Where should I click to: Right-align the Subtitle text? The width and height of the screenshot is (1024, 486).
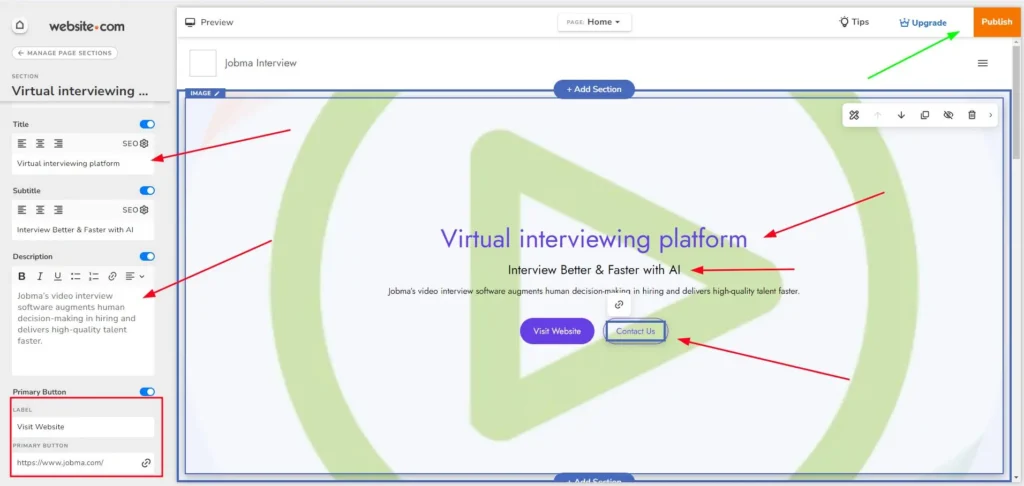tap(58, 210)
